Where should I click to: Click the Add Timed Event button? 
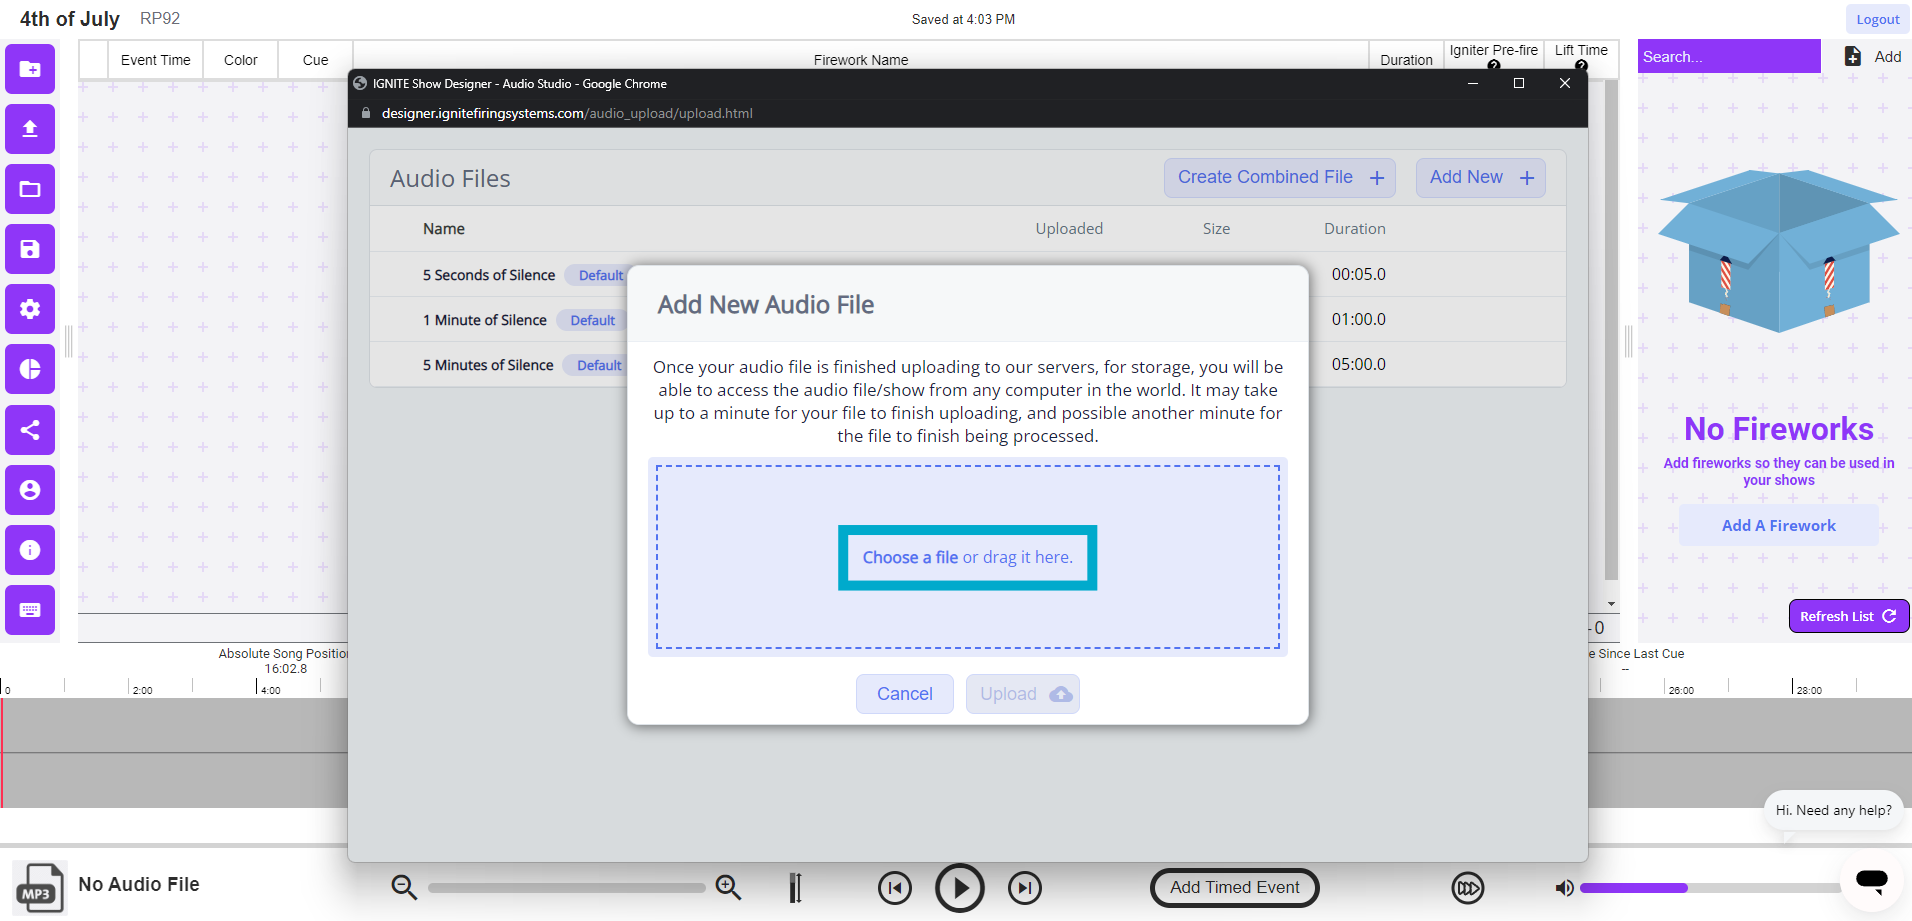tap(1233, 887)
